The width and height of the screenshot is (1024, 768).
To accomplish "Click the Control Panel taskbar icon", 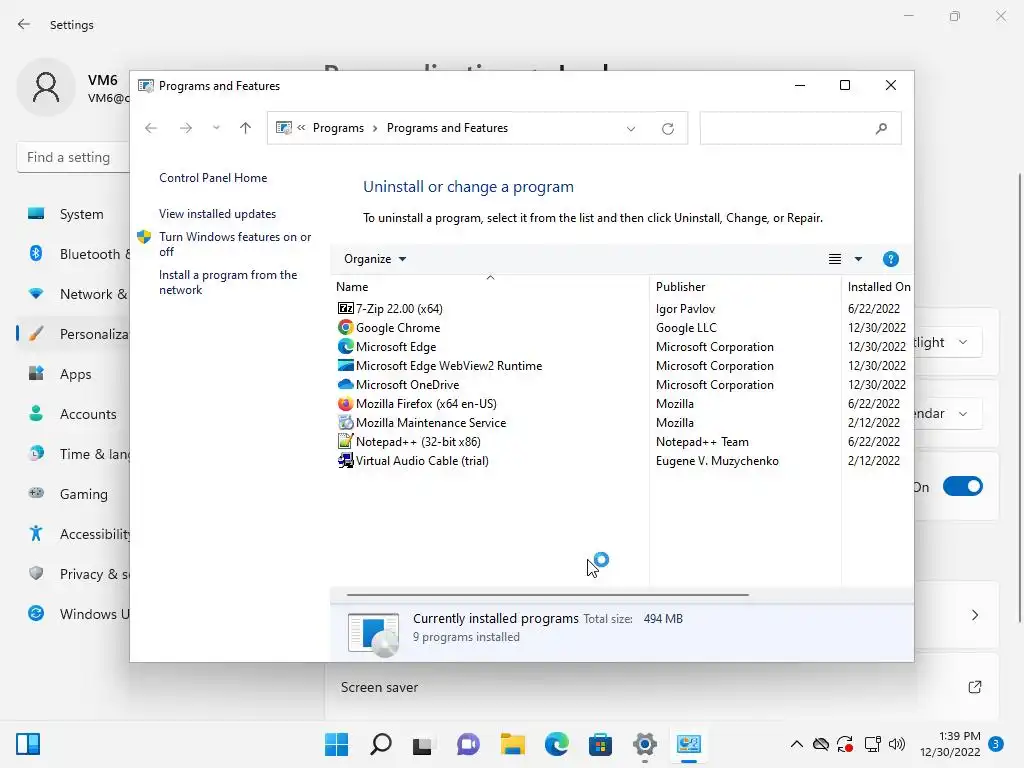I will [689, 744].
